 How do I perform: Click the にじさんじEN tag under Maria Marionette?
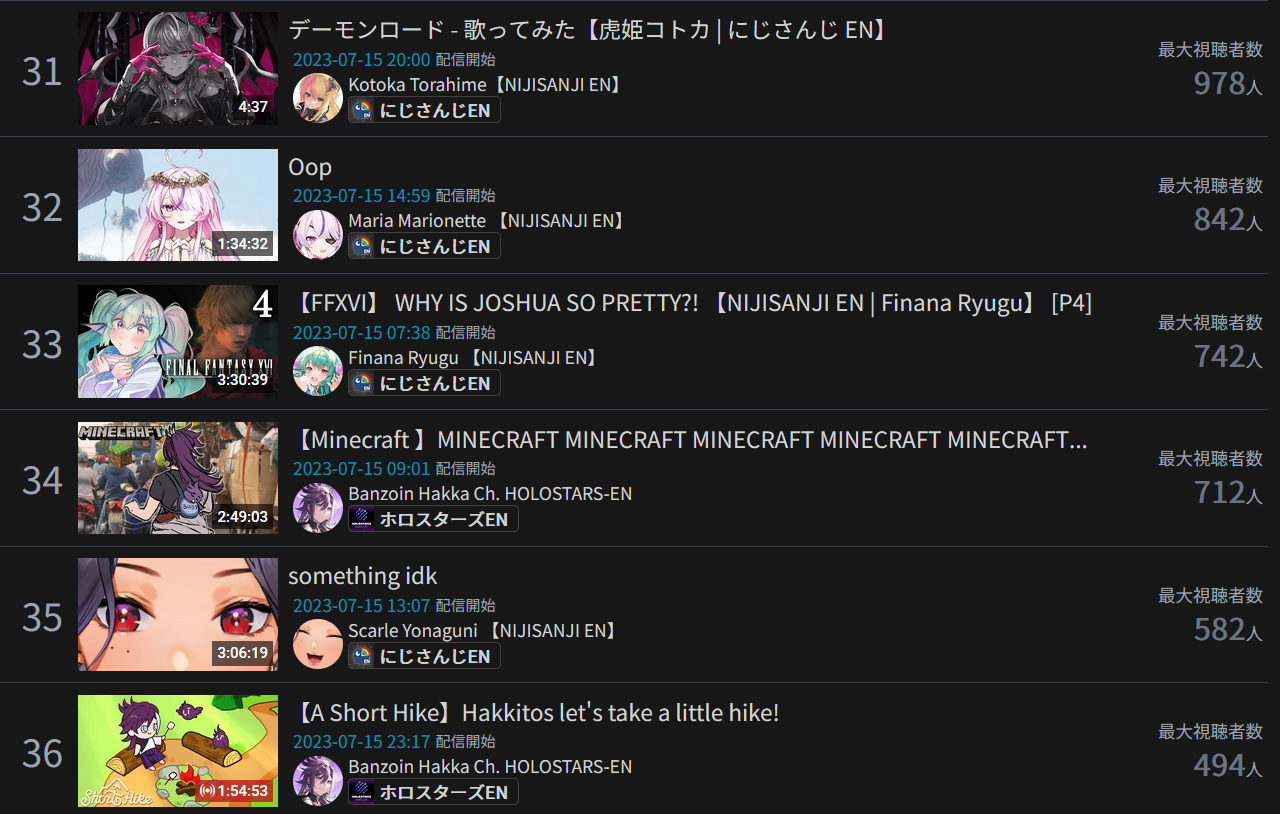click(424, 246)
